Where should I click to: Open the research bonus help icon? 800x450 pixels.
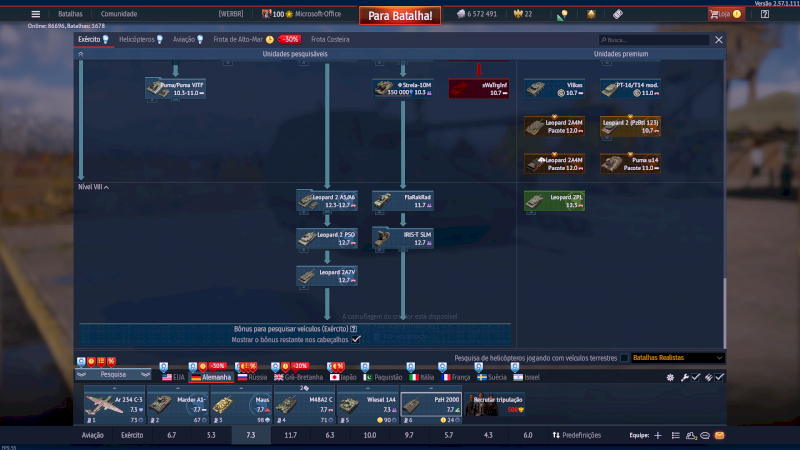(x=354, y=329)
